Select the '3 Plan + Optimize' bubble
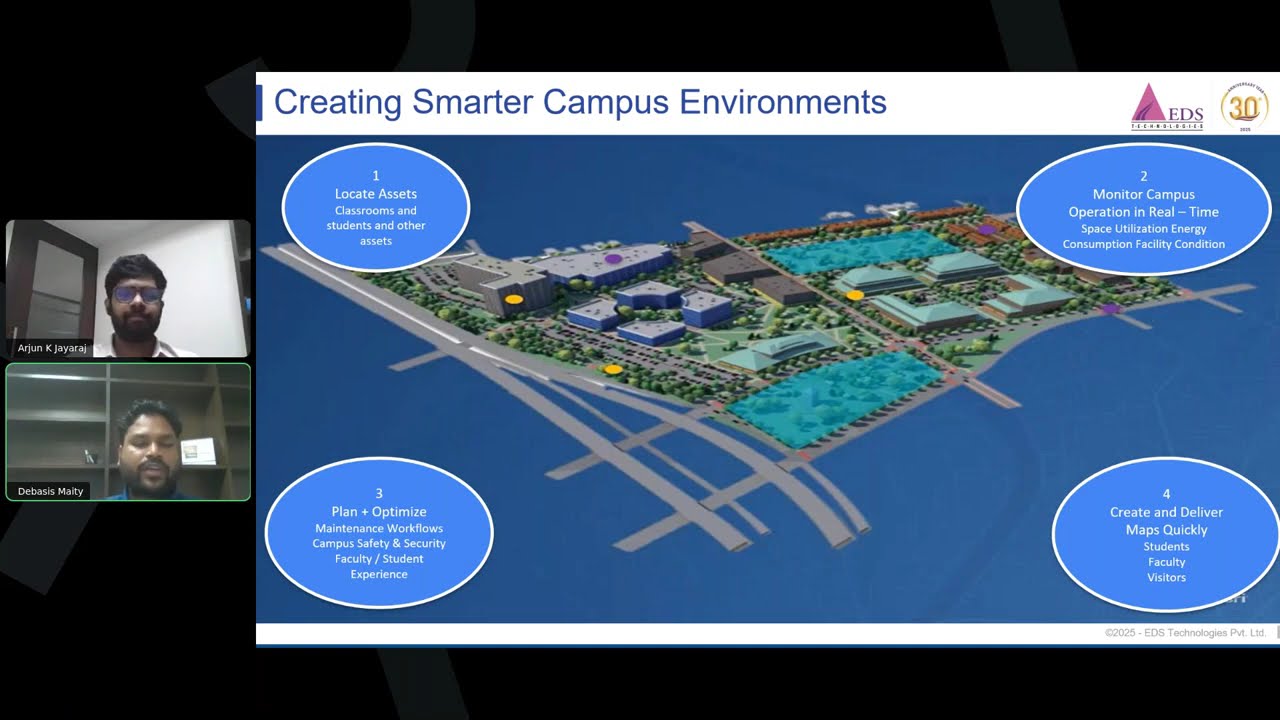 [x=379, y=533]
